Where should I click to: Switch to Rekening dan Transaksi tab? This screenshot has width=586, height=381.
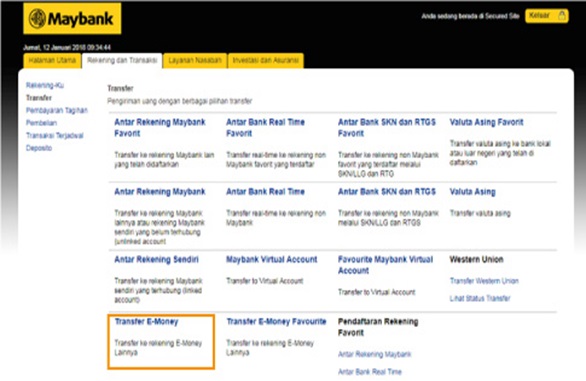click(122, 61)
